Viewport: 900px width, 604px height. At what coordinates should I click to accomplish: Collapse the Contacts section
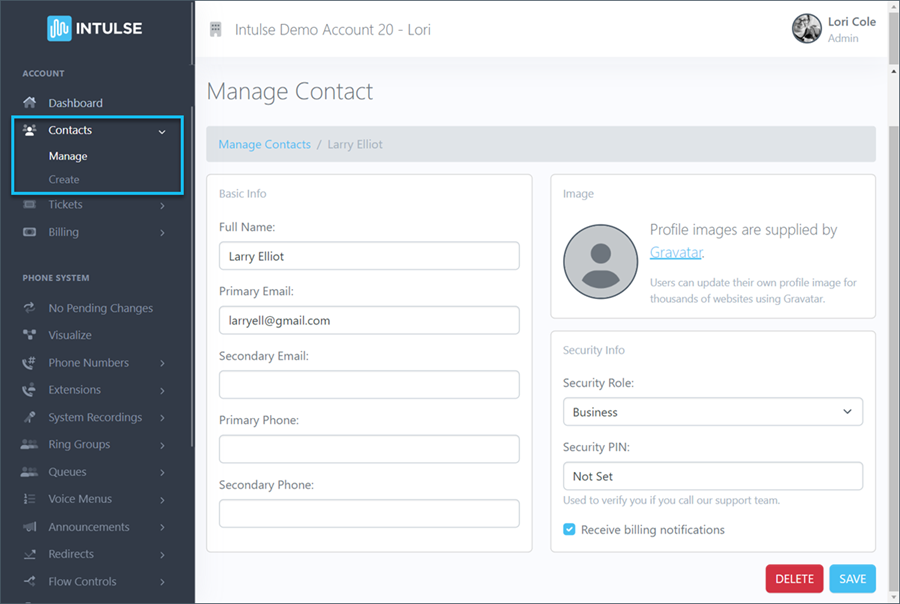click(70, 130)
